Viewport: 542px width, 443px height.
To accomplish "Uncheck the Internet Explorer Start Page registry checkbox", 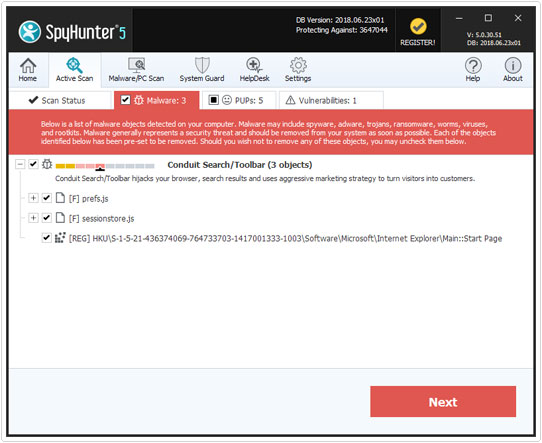I will point(46,238).
